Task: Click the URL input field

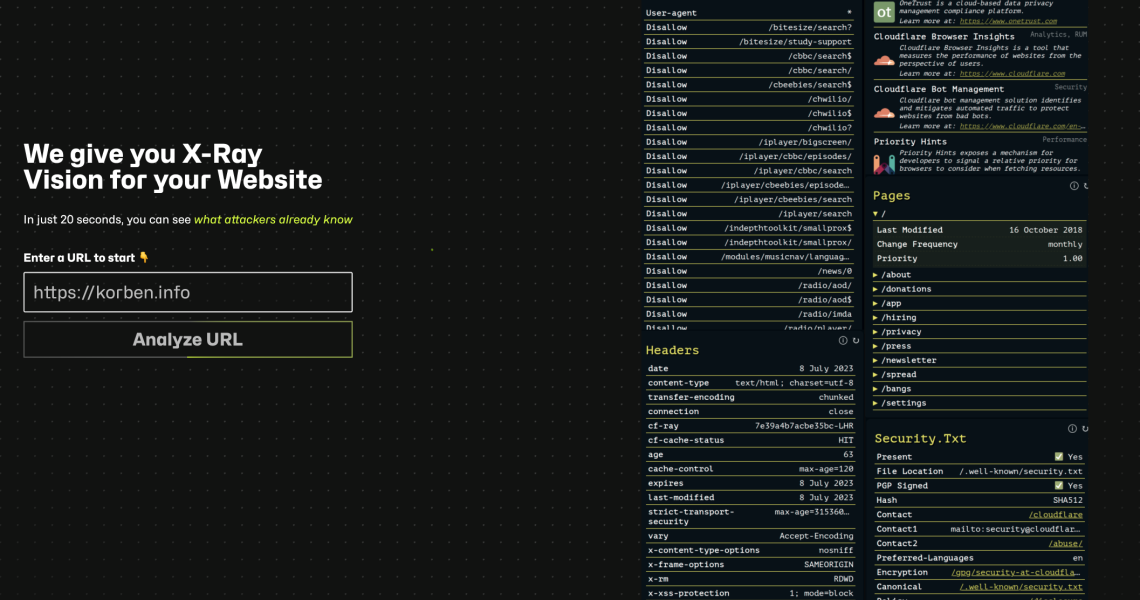Action: click(x=188, y=292)
